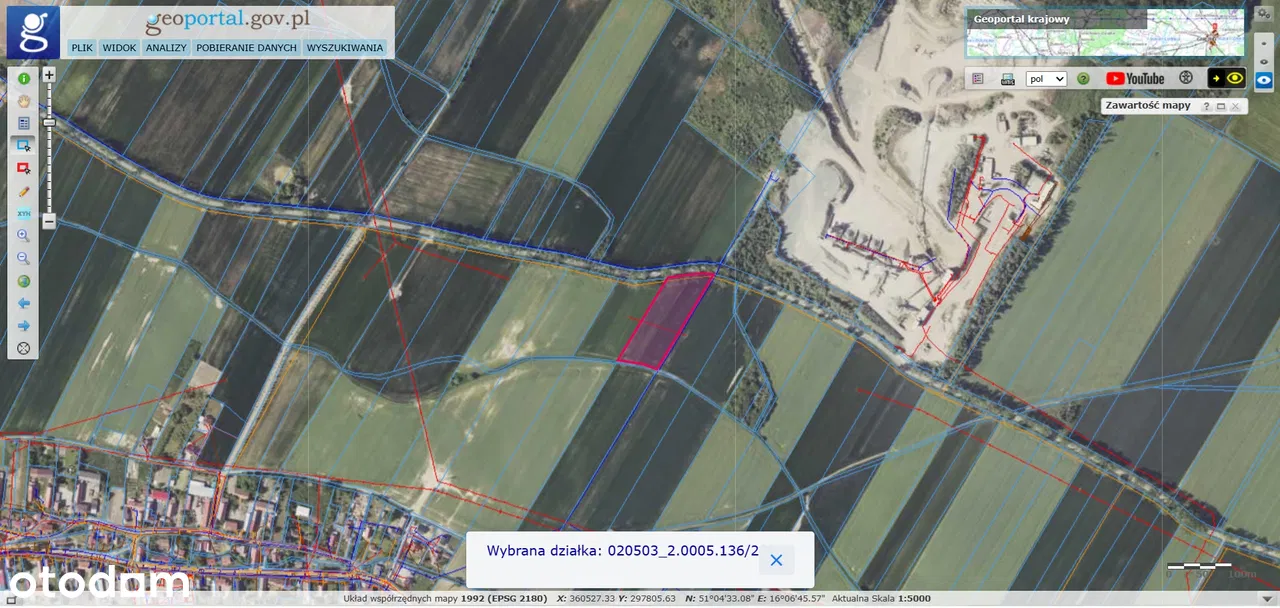Open the WYSZUKIWANIA menu

(345, 47)
